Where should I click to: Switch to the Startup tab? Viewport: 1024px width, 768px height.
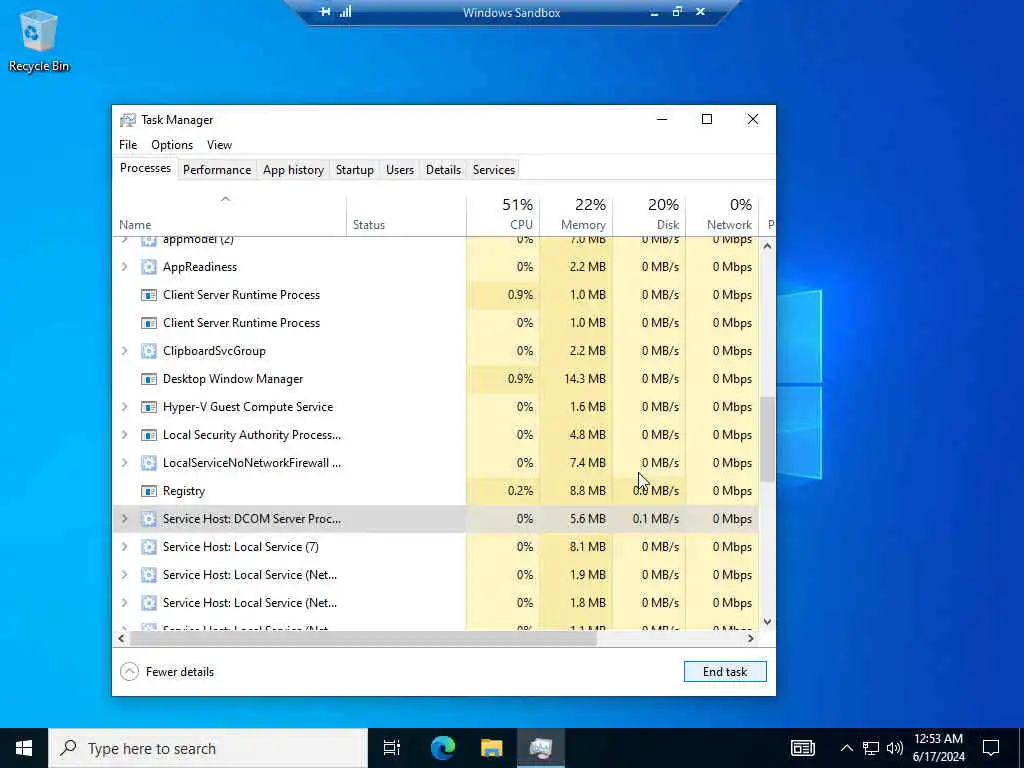click(355, 170)
